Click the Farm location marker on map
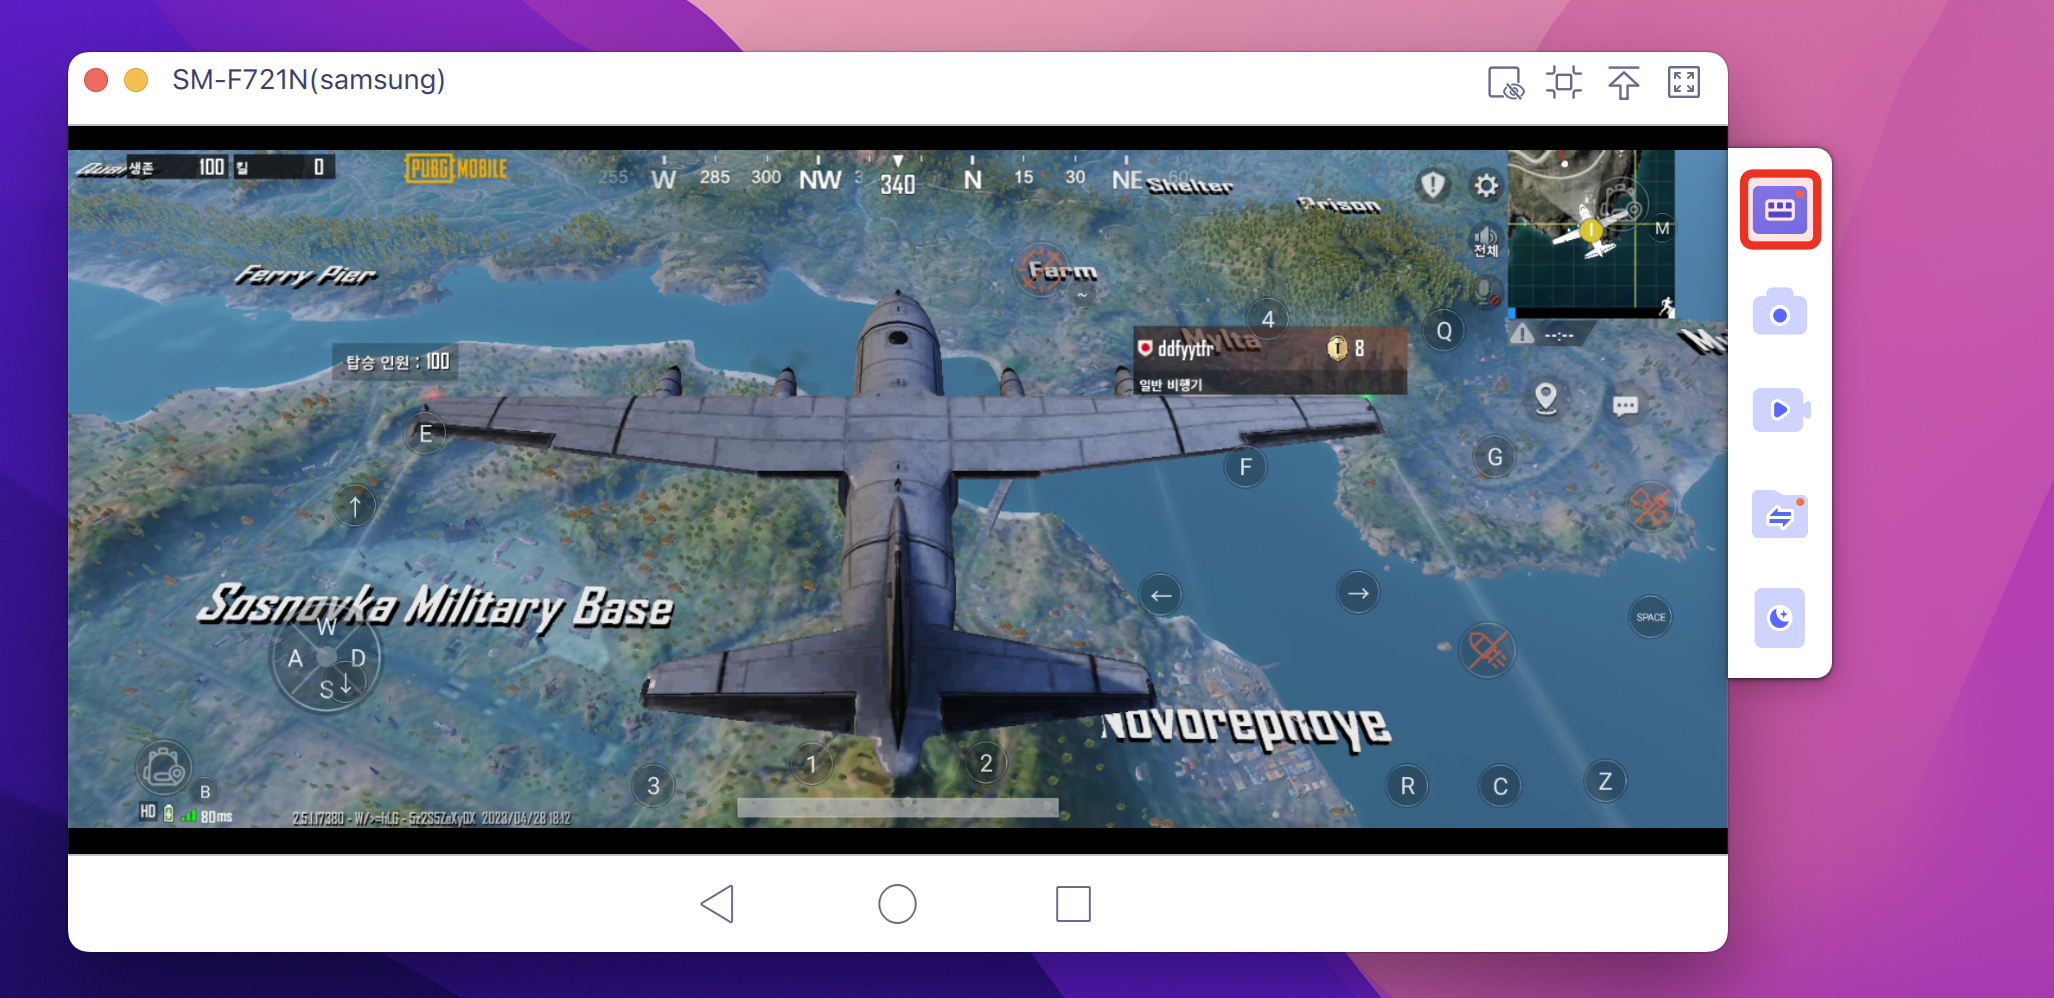 1062,270
